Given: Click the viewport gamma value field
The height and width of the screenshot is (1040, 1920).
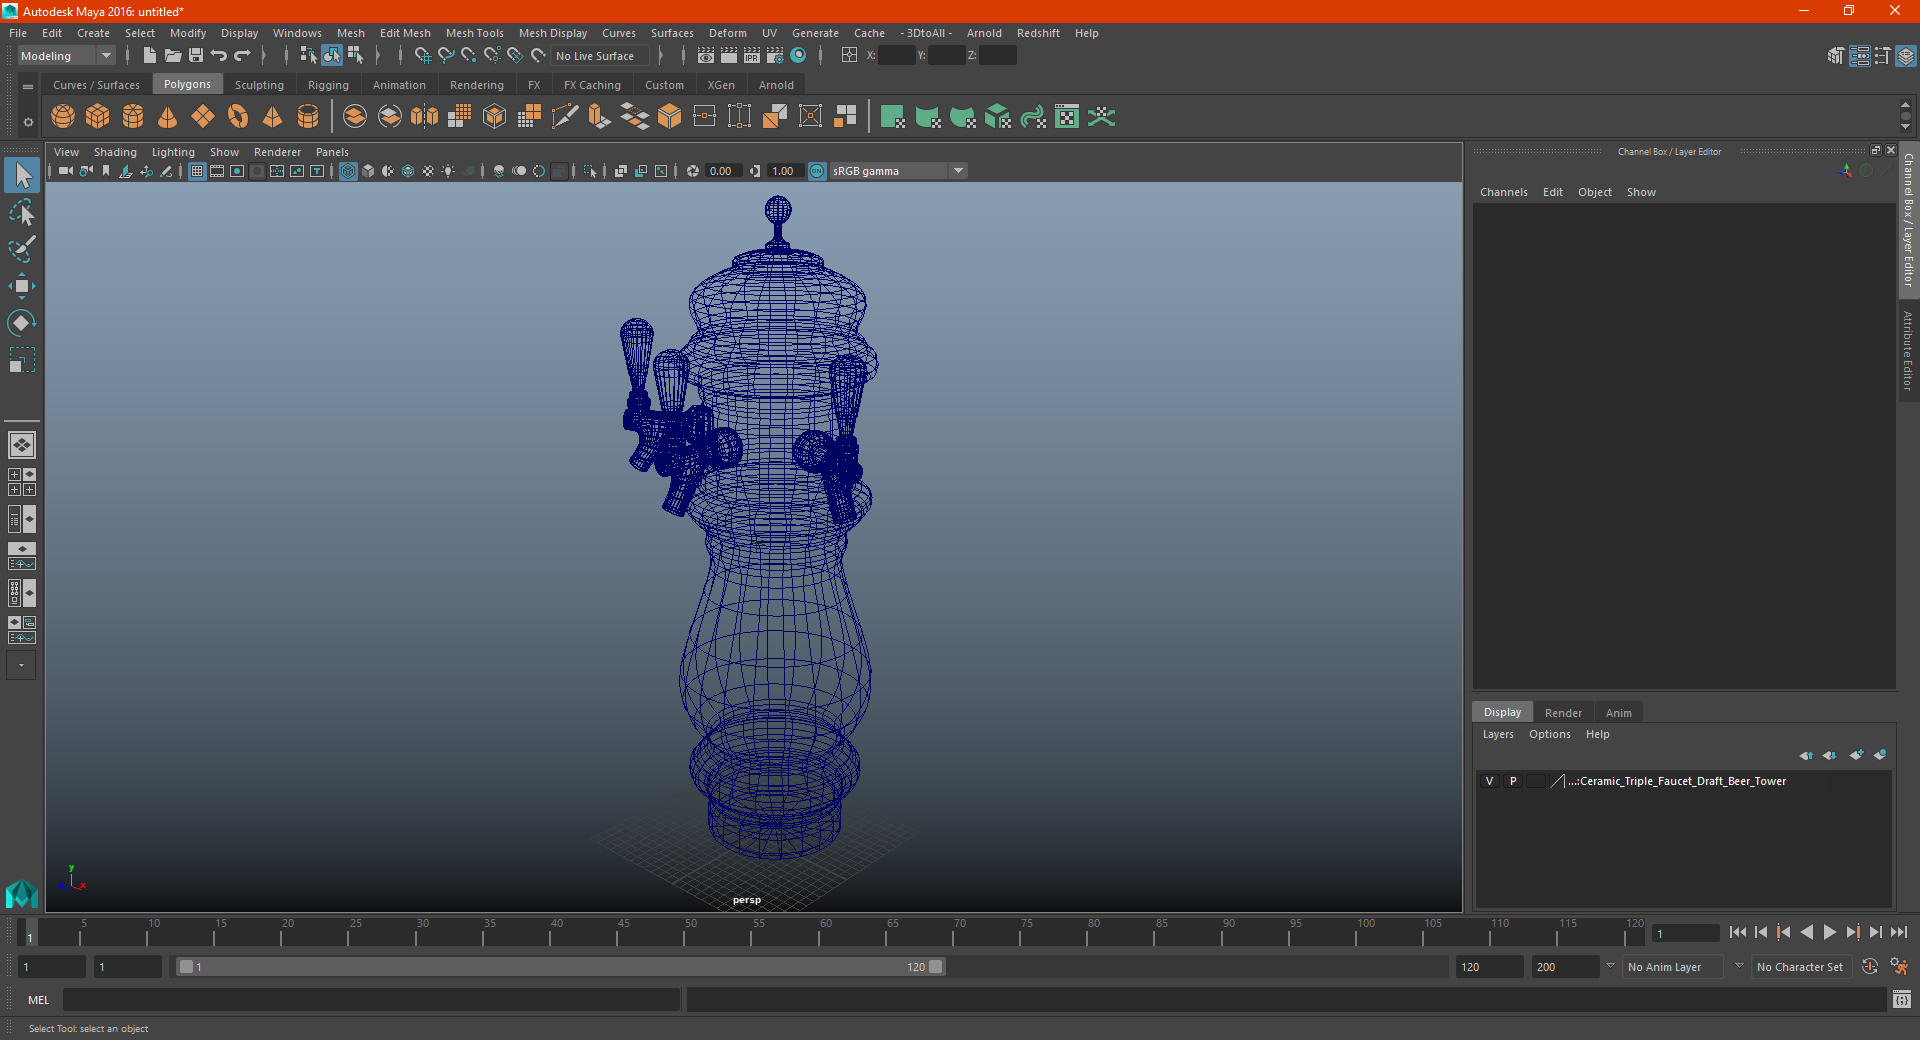Looking at the screenshot, I should 784,171.
